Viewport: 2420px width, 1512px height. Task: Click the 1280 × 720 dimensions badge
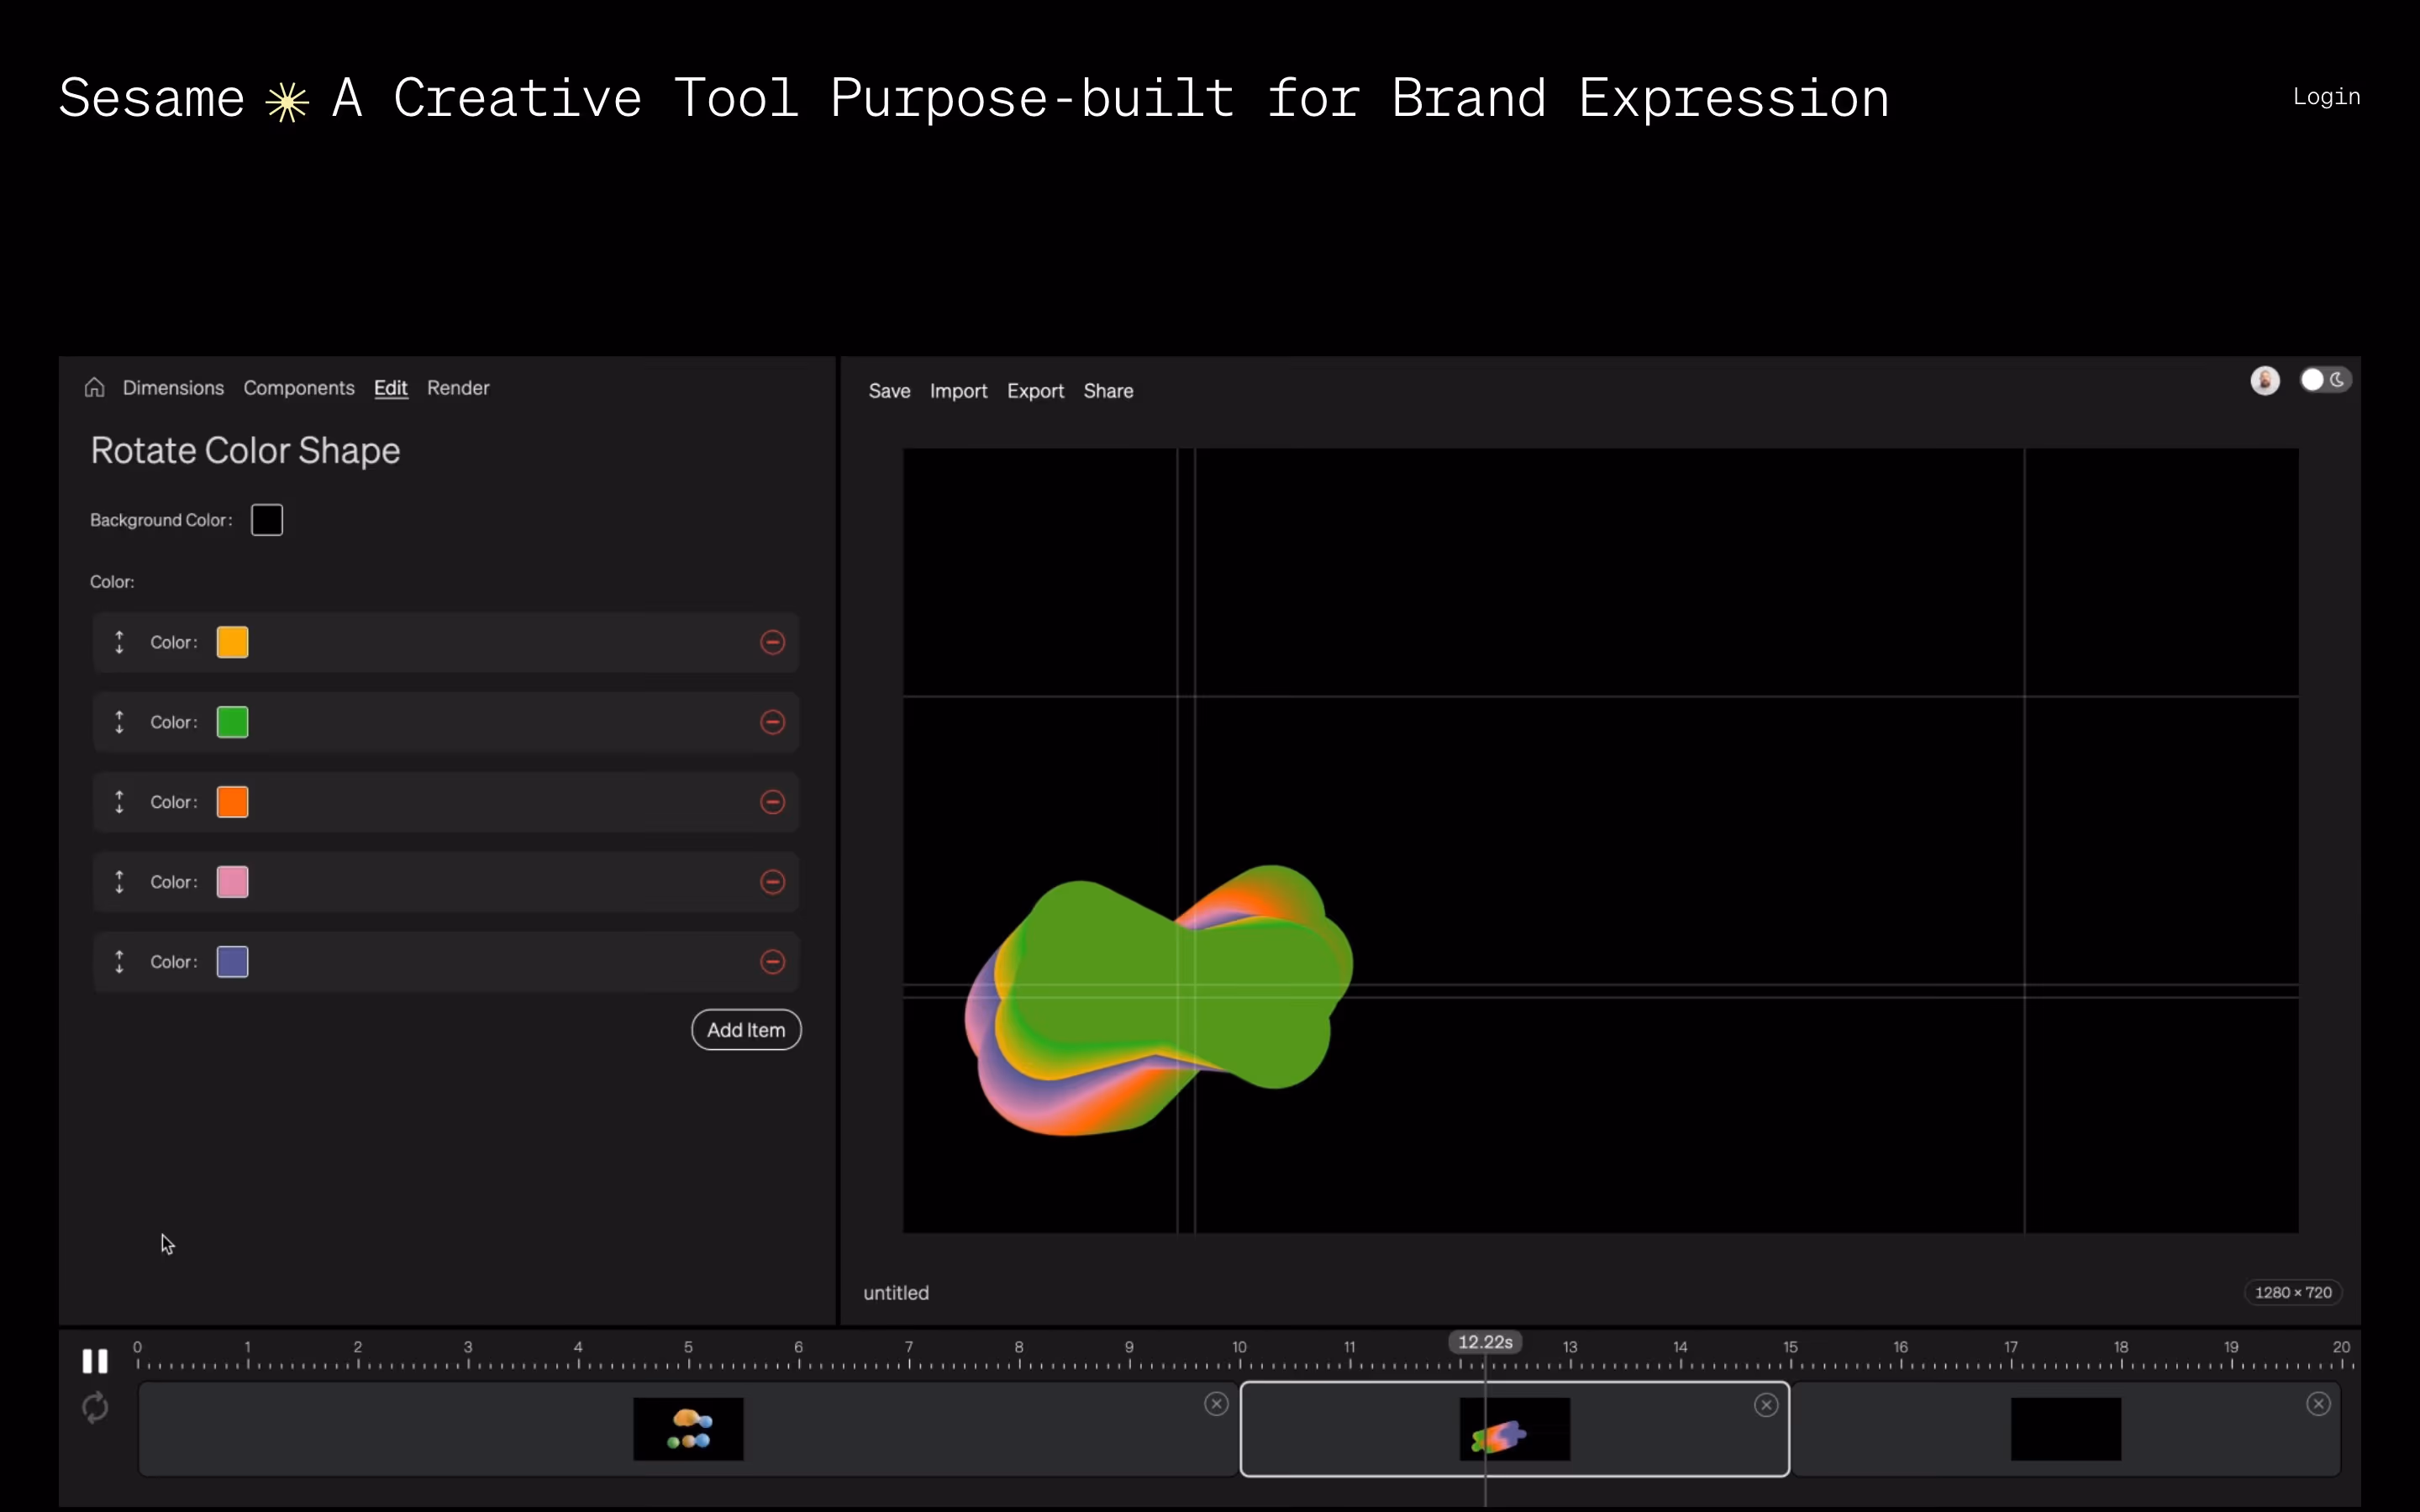pos(2294,1293)
